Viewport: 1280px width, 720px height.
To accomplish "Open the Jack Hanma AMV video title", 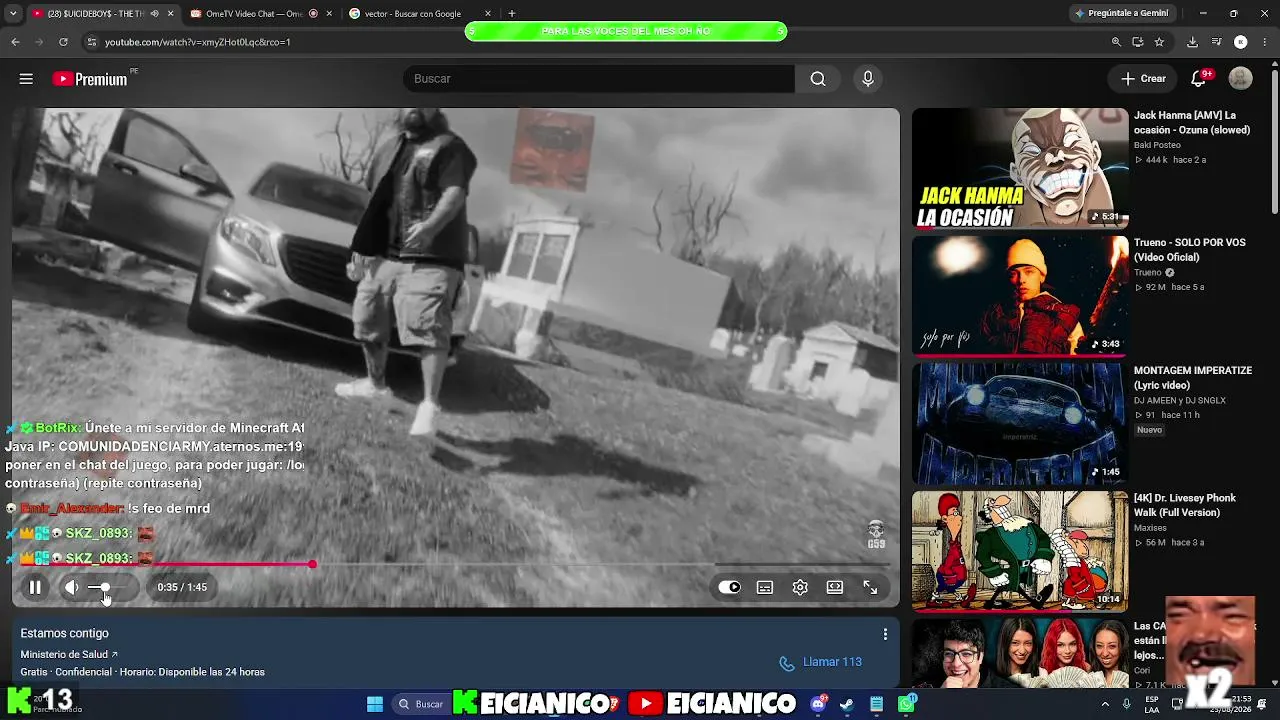I will tap(1192, 123).
